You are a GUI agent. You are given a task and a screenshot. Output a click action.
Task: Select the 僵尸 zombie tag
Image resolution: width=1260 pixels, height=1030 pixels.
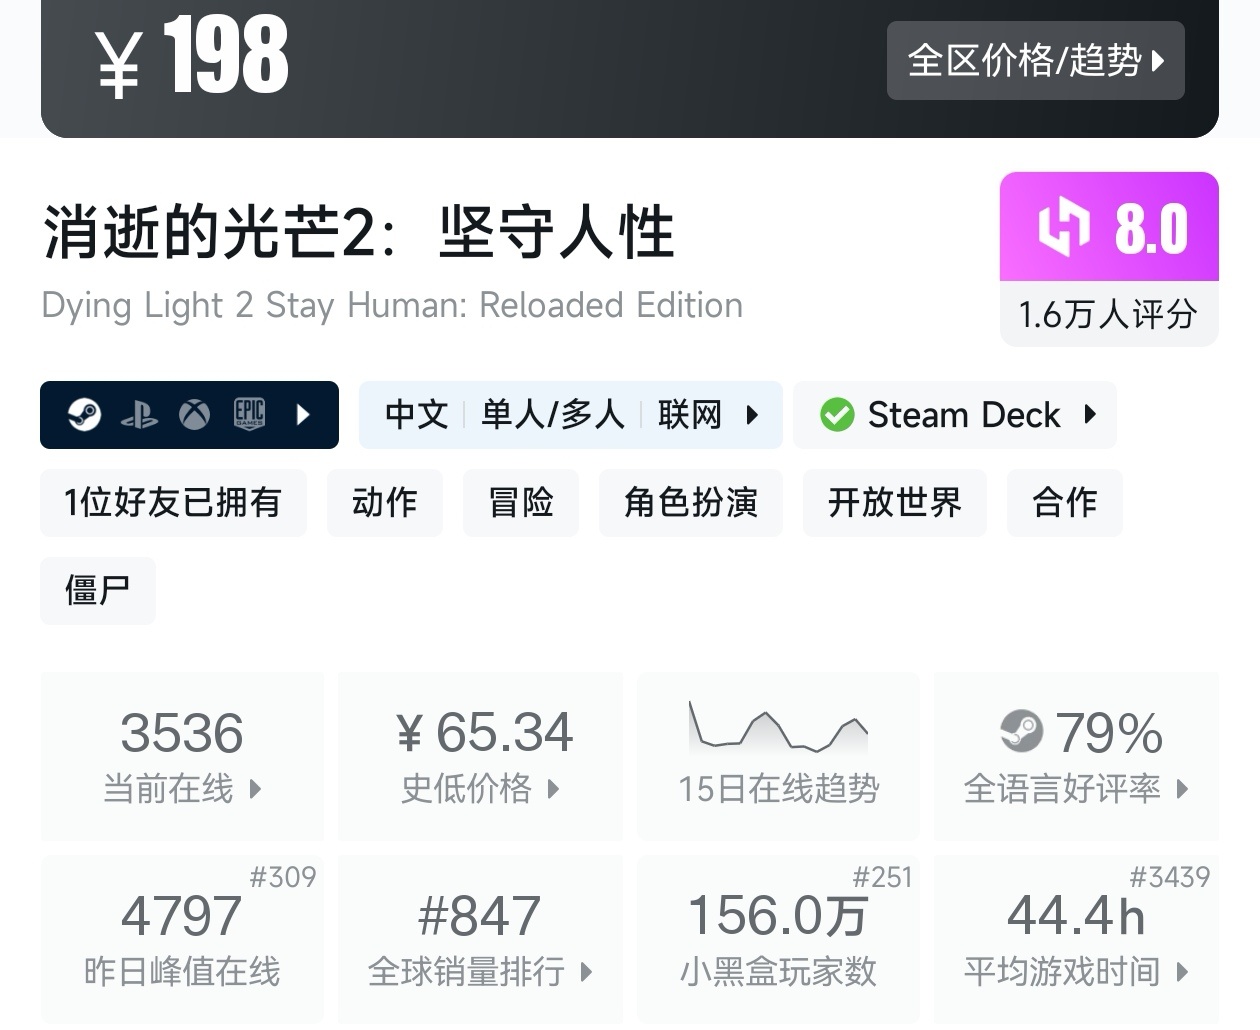tap(97, 590)
